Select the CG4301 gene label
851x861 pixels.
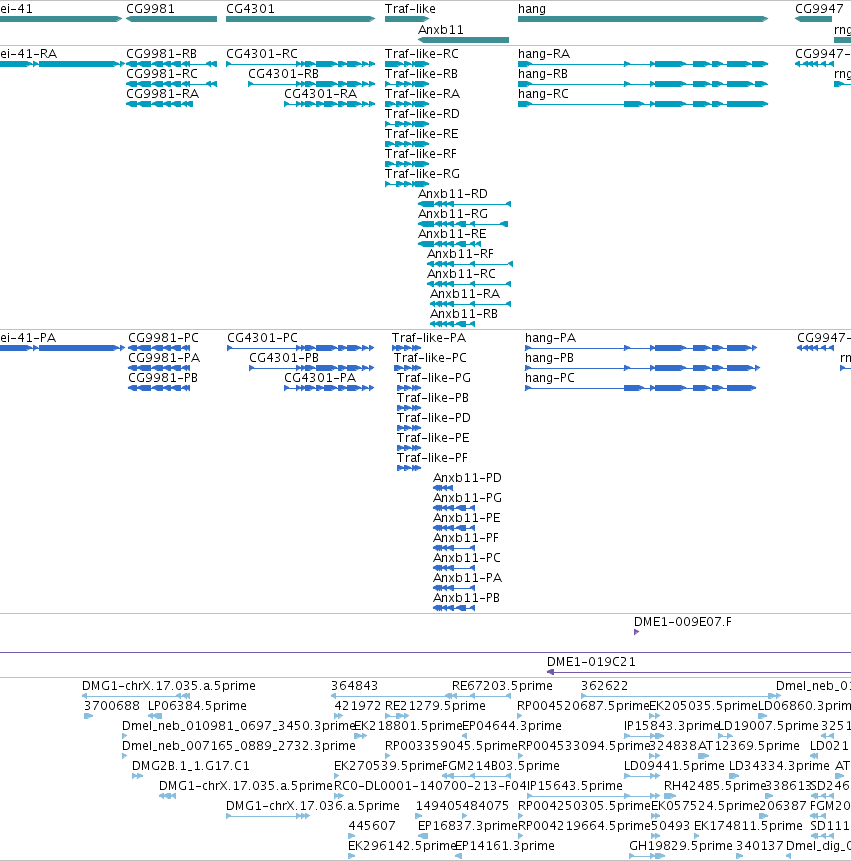tap(250, 9)
